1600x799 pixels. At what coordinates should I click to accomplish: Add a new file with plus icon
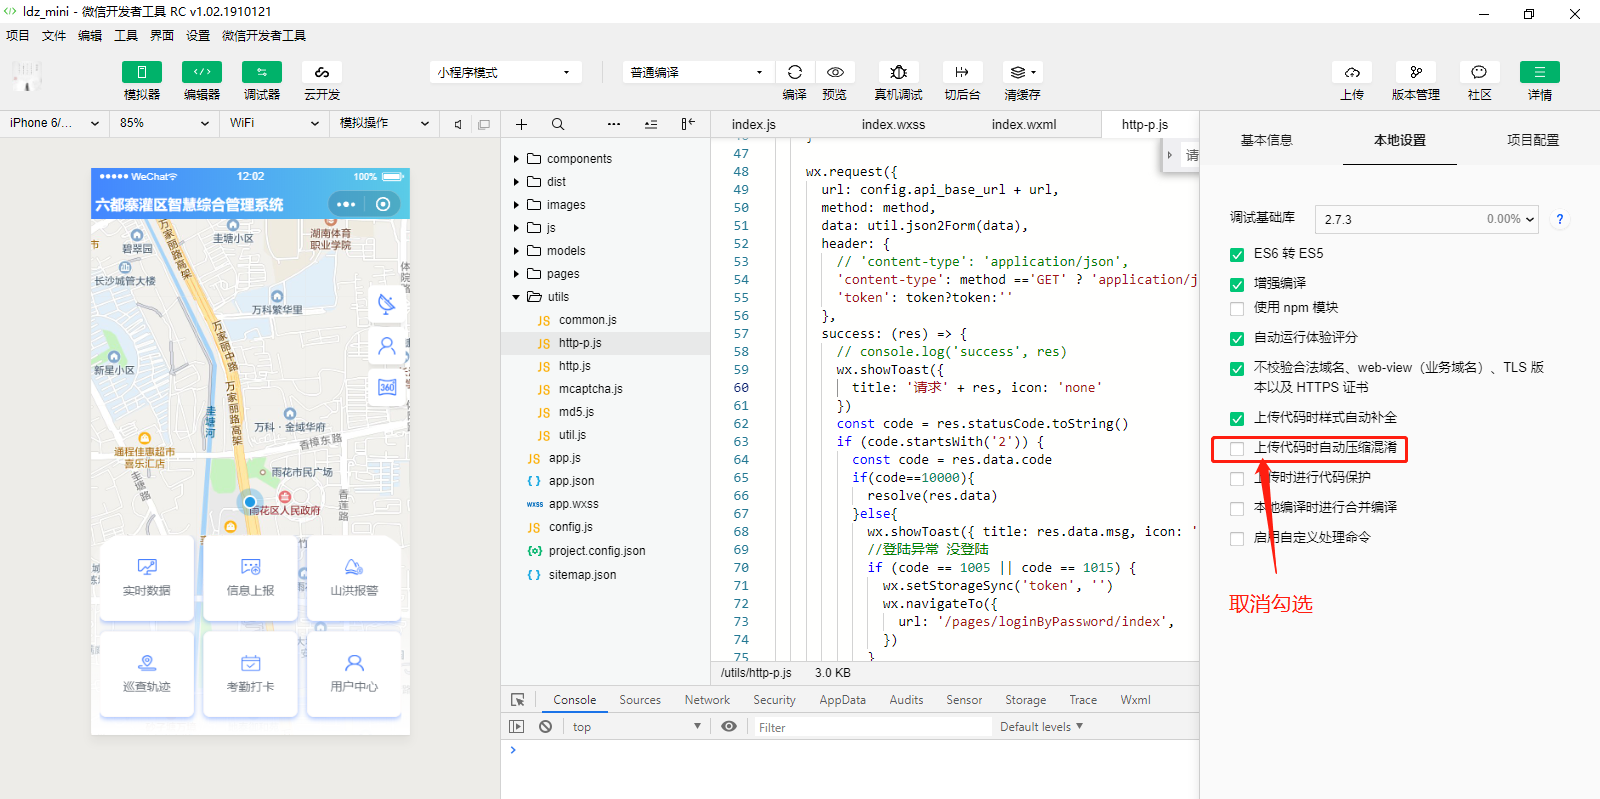click(521, 124)
